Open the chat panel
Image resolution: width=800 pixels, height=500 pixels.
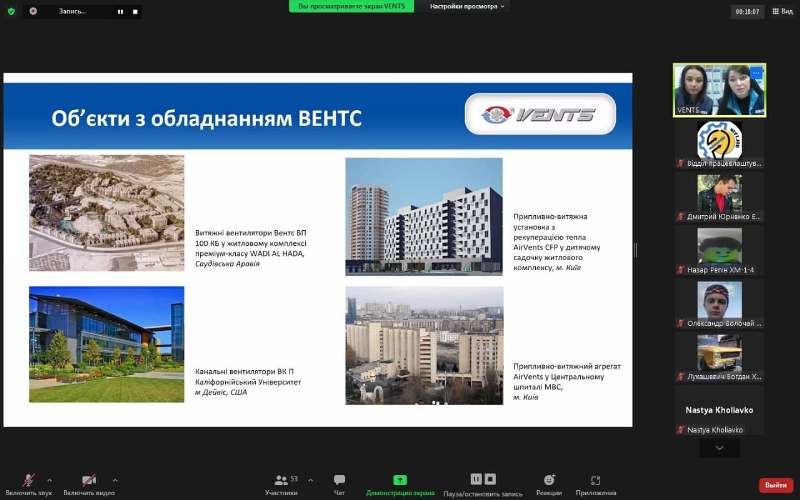click(x=339, y=484)
